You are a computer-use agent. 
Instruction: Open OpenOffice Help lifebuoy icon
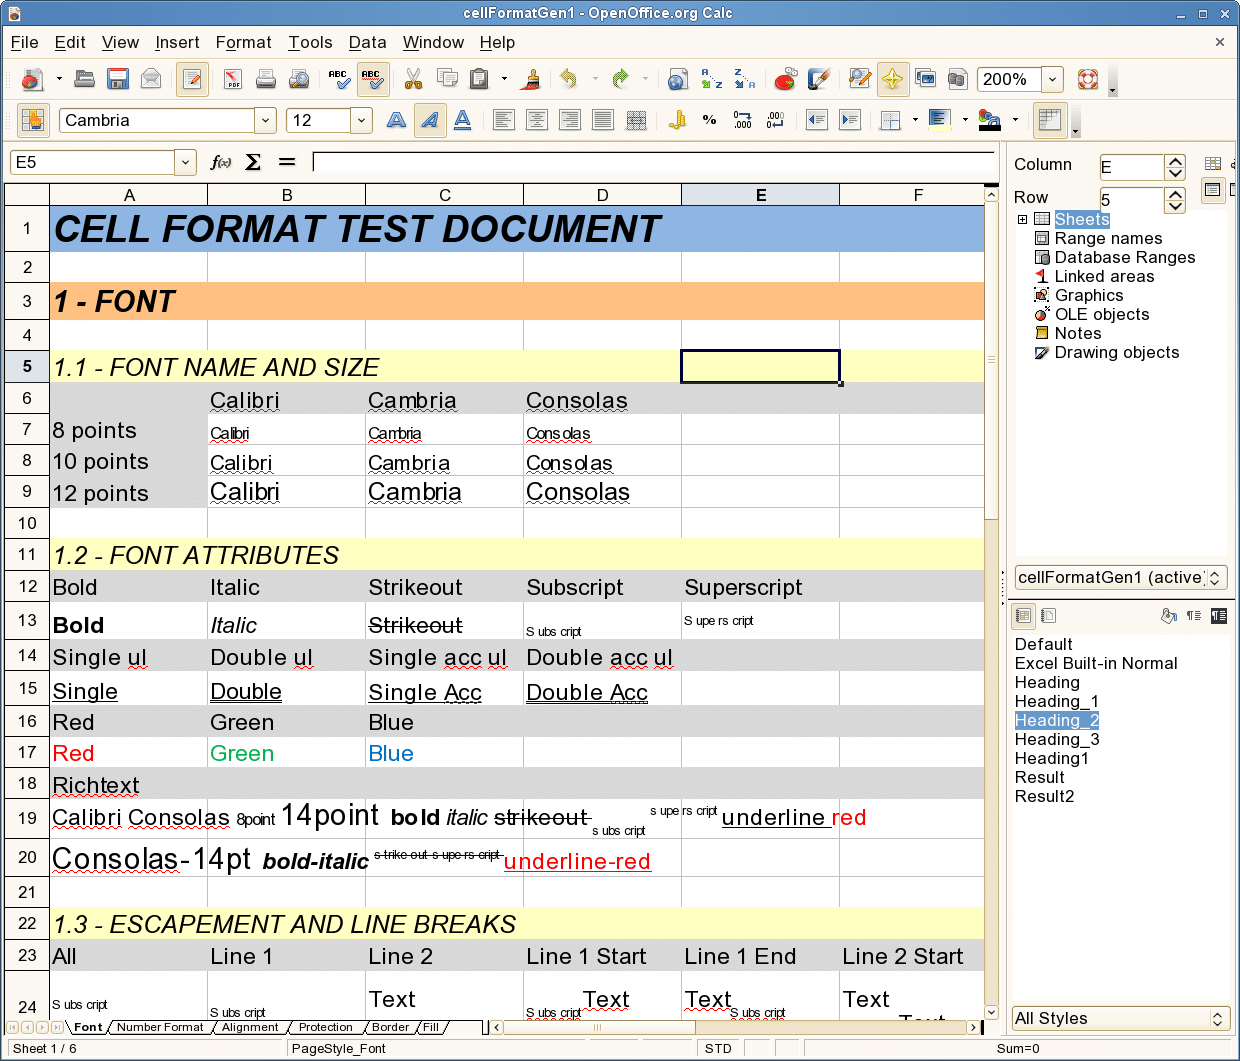pyautogui.click(x=1088, y=79)
